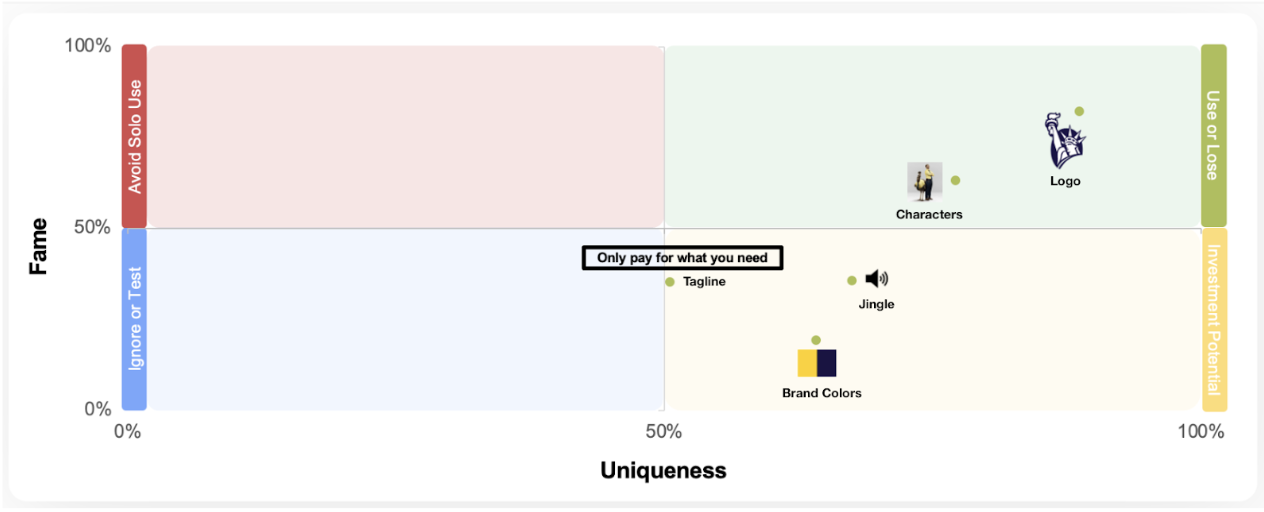The width and height of the screenshot is (1264, 512).
Task: Click the navy Brand Colors swatch
Action: point(827,363)
